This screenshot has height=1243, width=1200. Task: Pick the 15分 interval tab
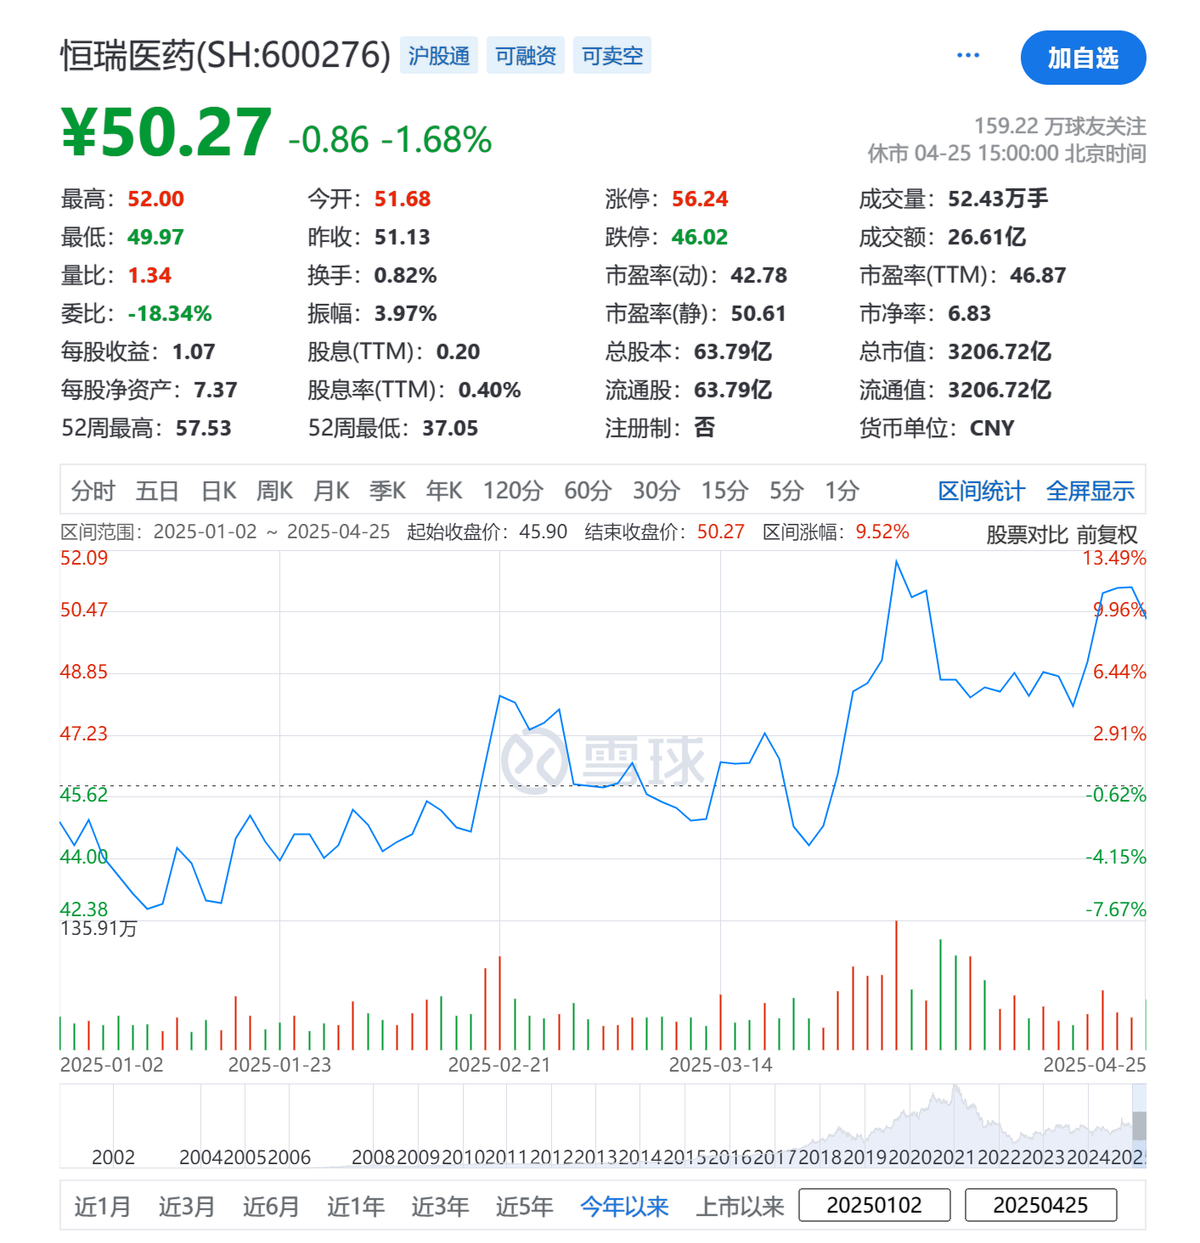coord(724,491)
